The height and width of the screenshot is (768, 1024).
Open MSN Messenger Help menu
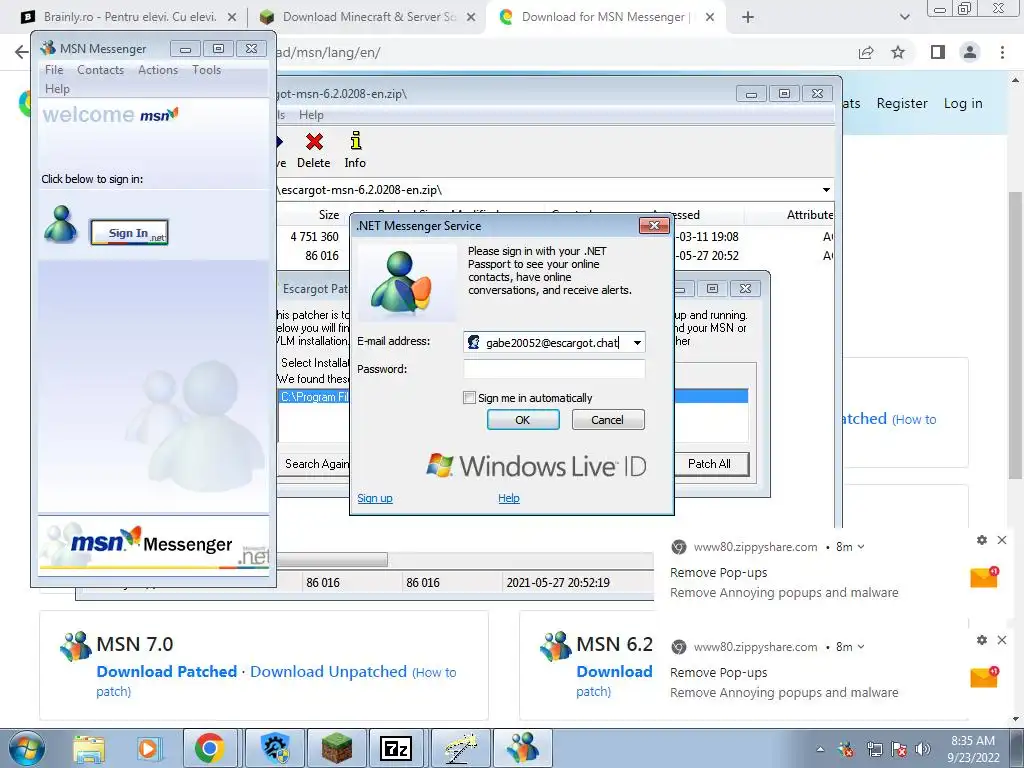(x=57, y=89)
